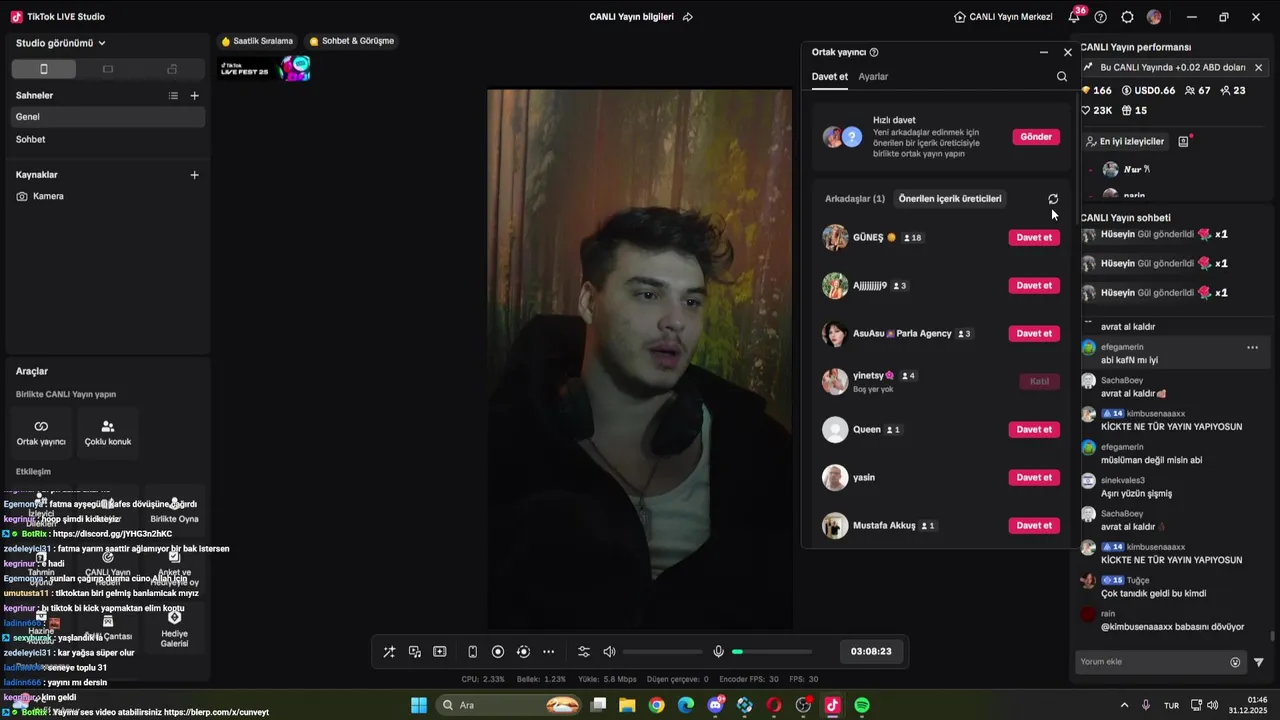This screenshot has height=720, width=1280.
Task: Select the dual-screen layout mode
Action: (x=172, y=69)
